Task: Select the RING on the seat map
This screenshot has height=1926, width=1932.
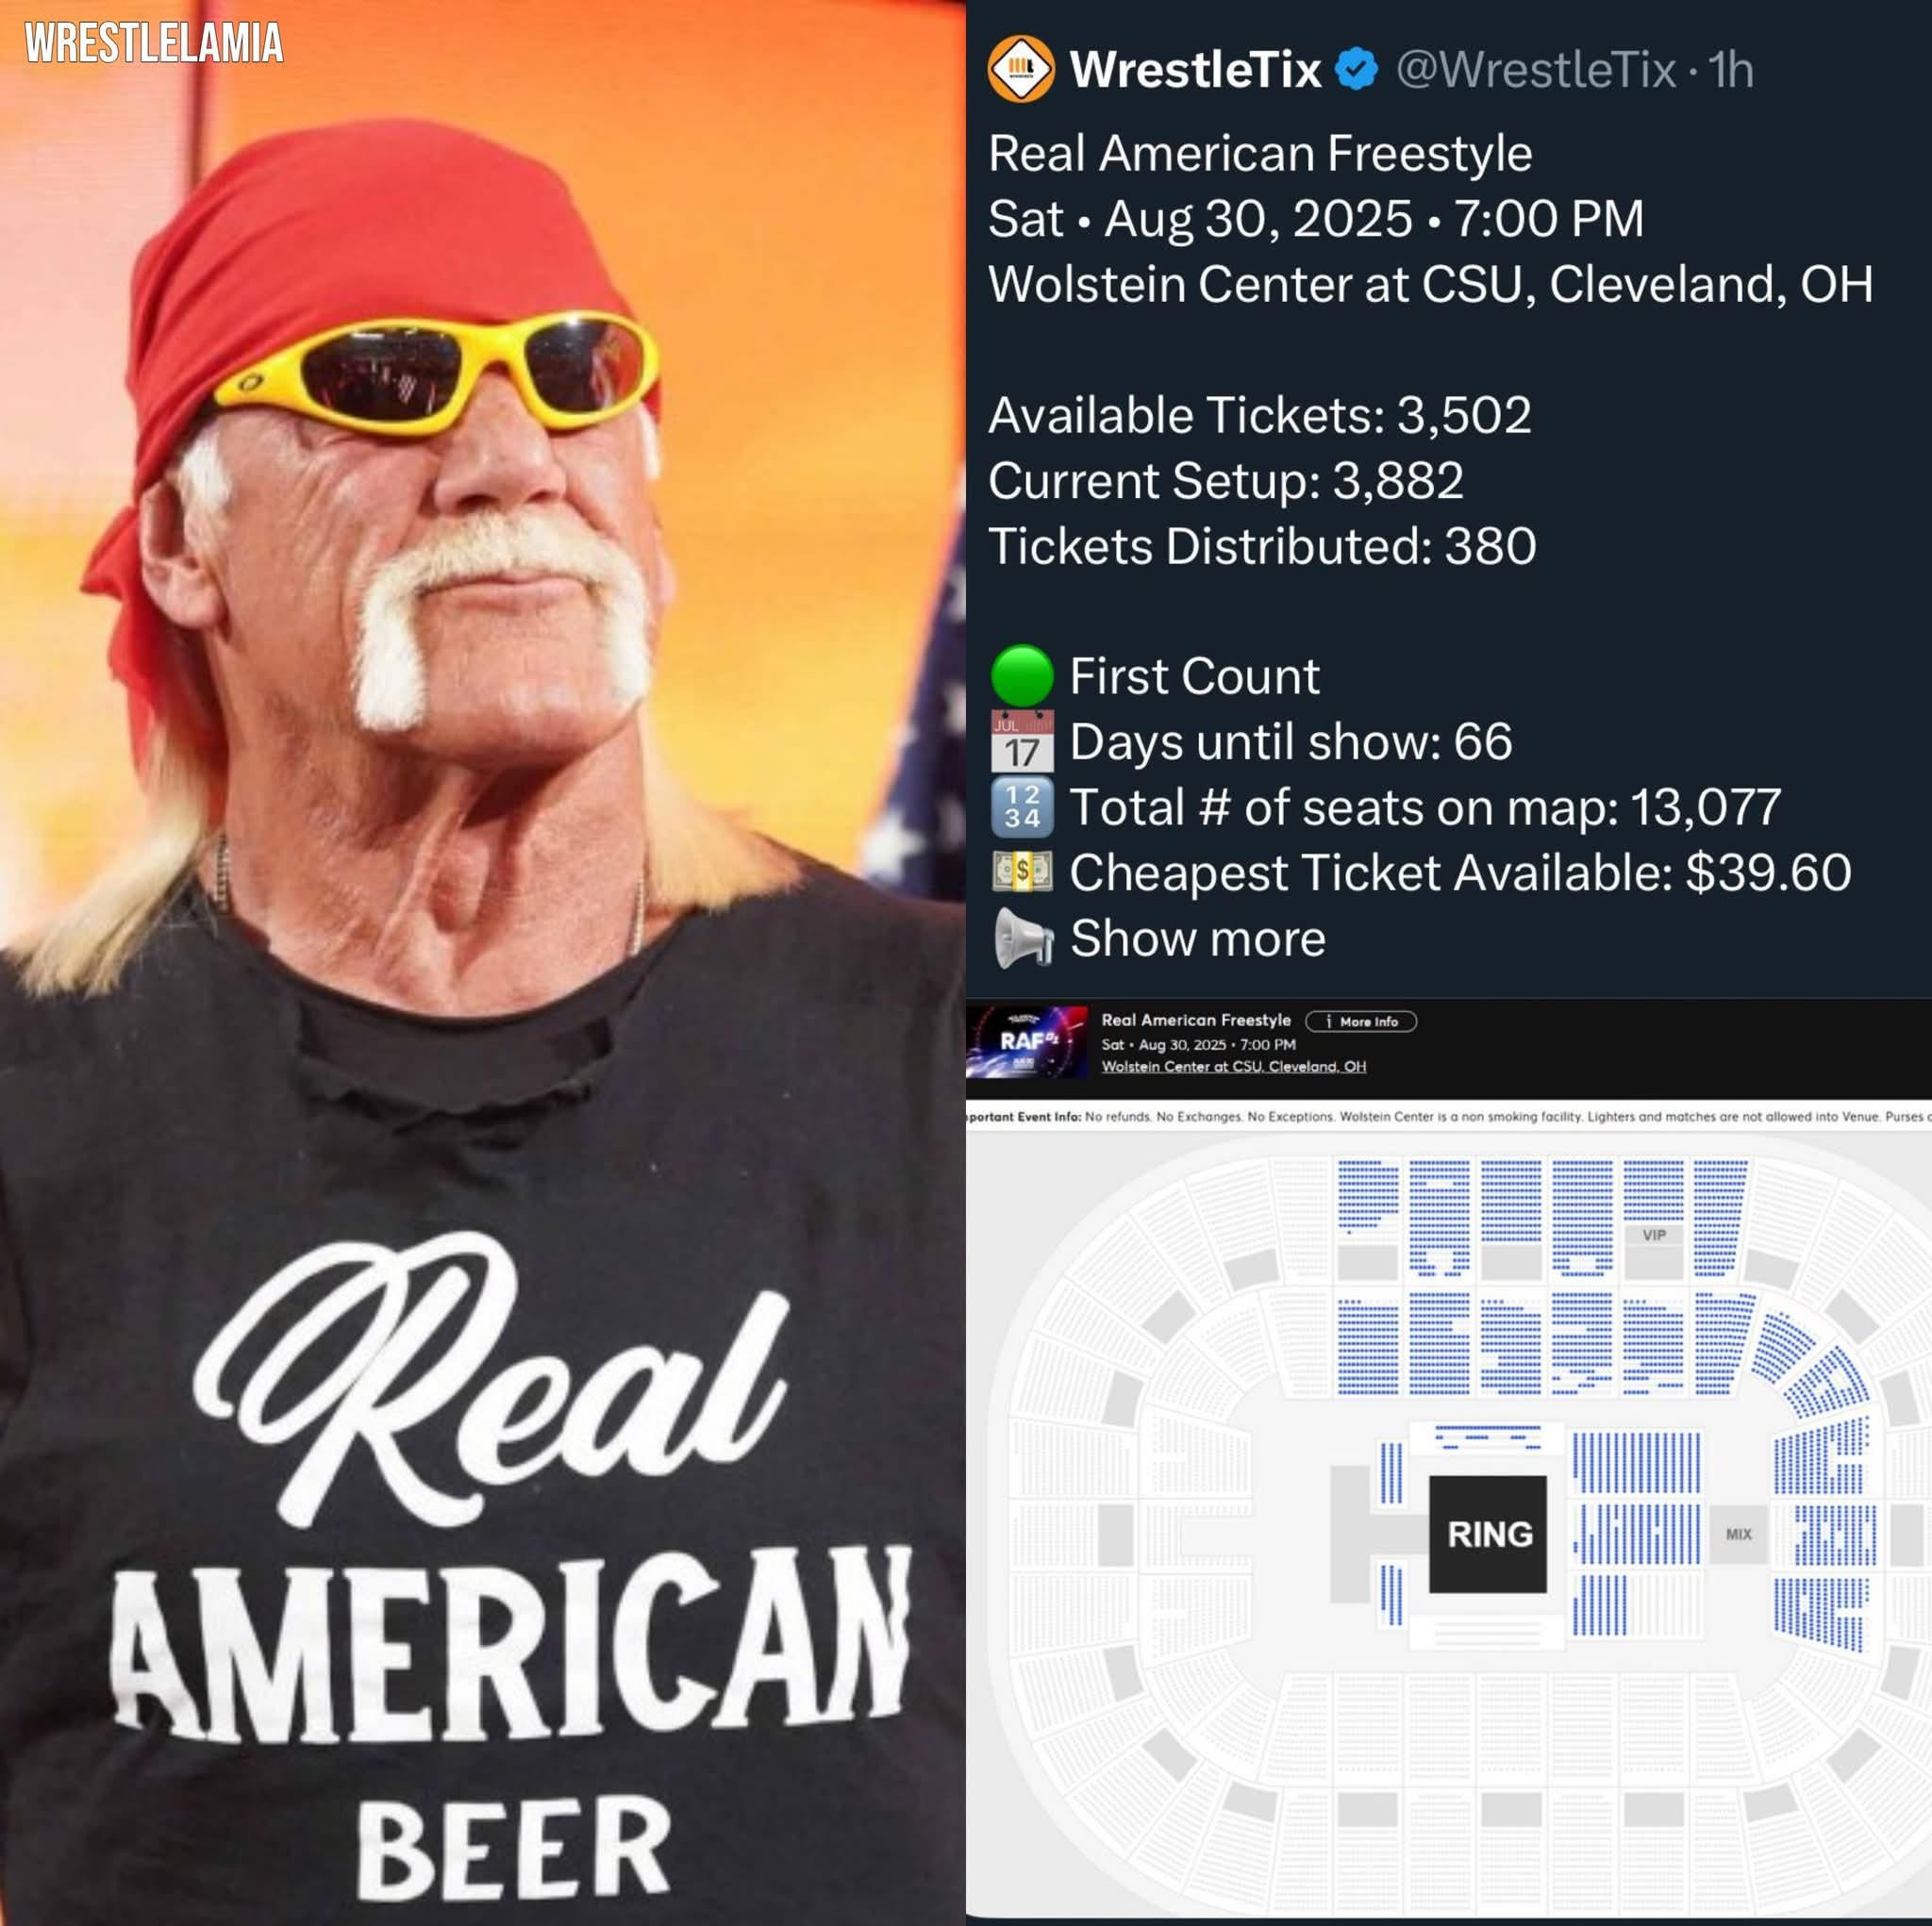Action: tap(1488, 1533)
